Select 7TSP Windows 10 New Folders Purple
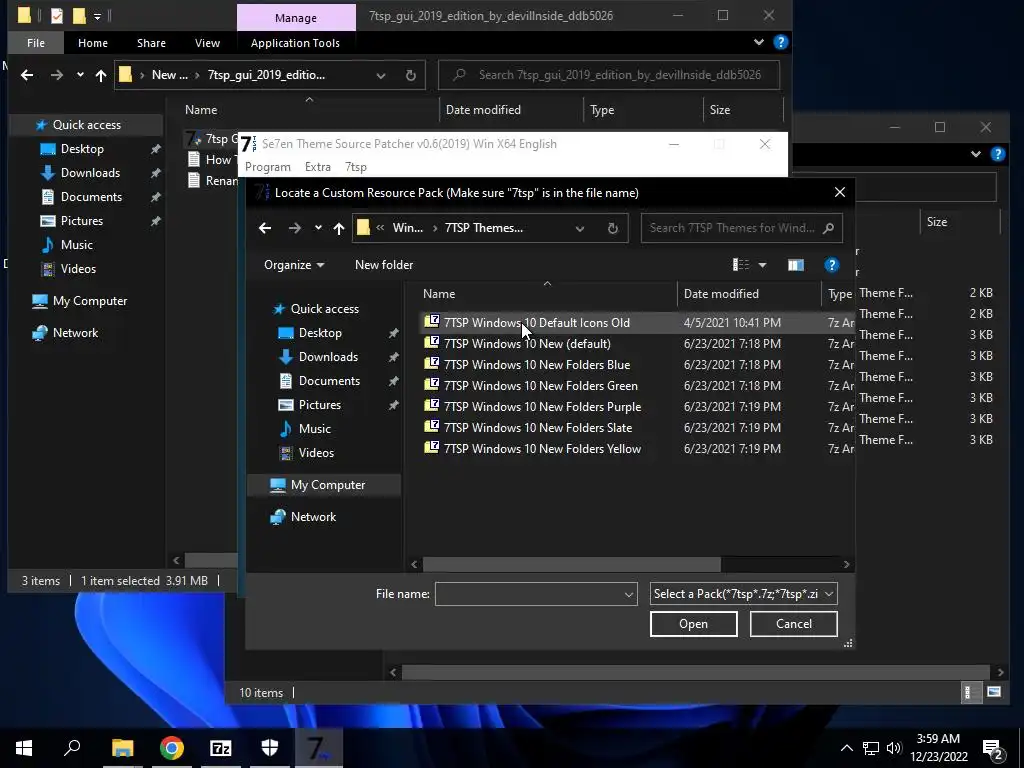 click(x=542, y=406)
